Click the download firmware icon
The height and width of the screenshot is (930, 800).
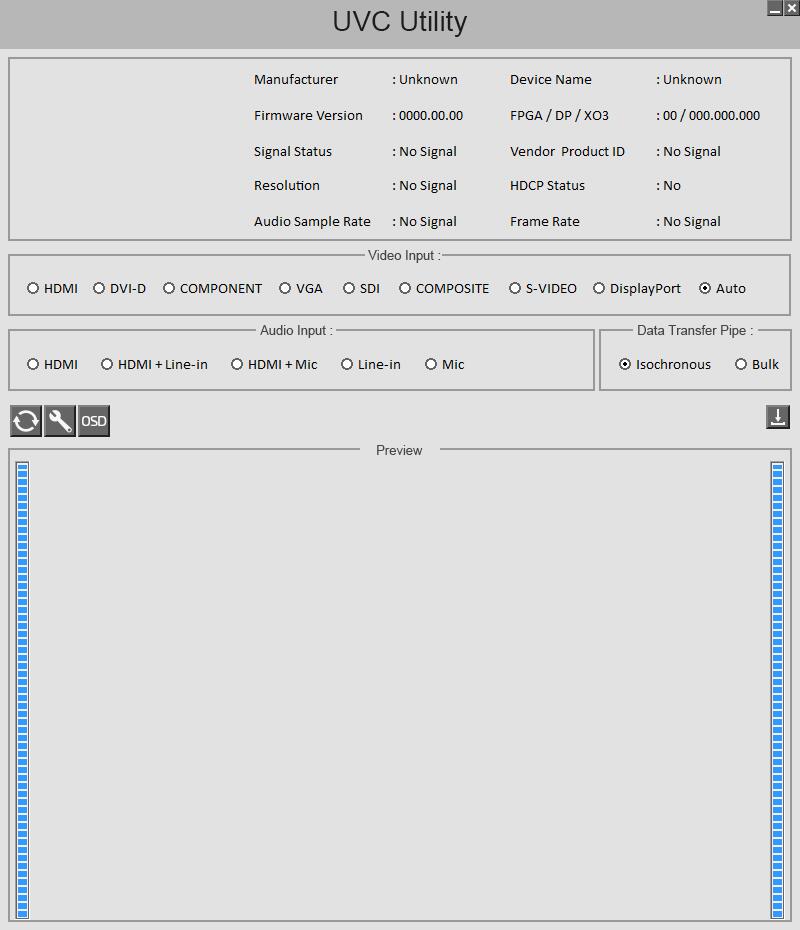coord(777,417)
